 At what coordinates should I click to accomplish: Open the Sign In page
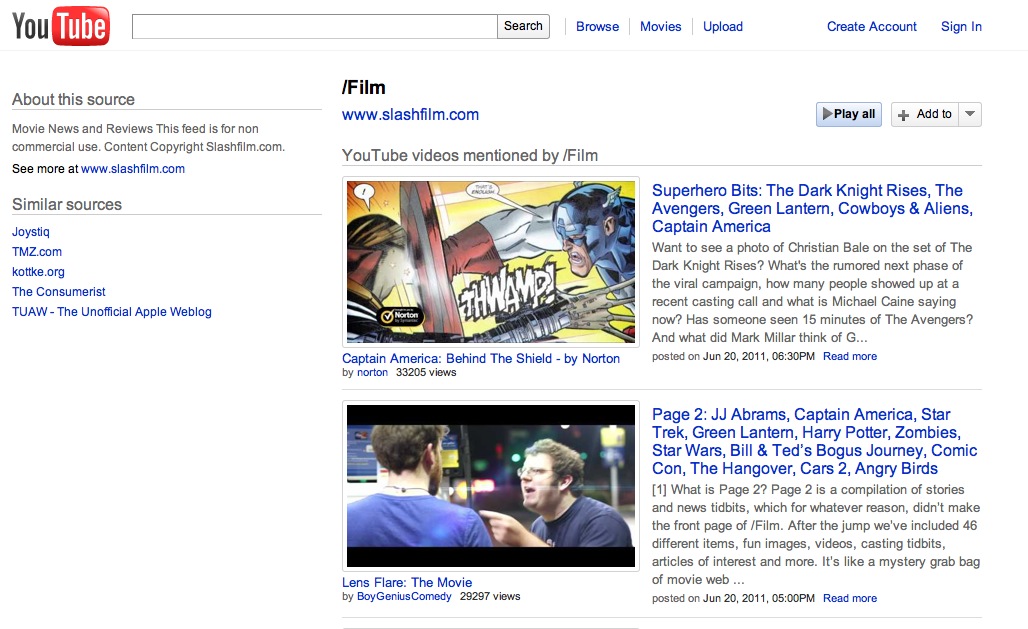pyautogui.click(x=961, y=27)
